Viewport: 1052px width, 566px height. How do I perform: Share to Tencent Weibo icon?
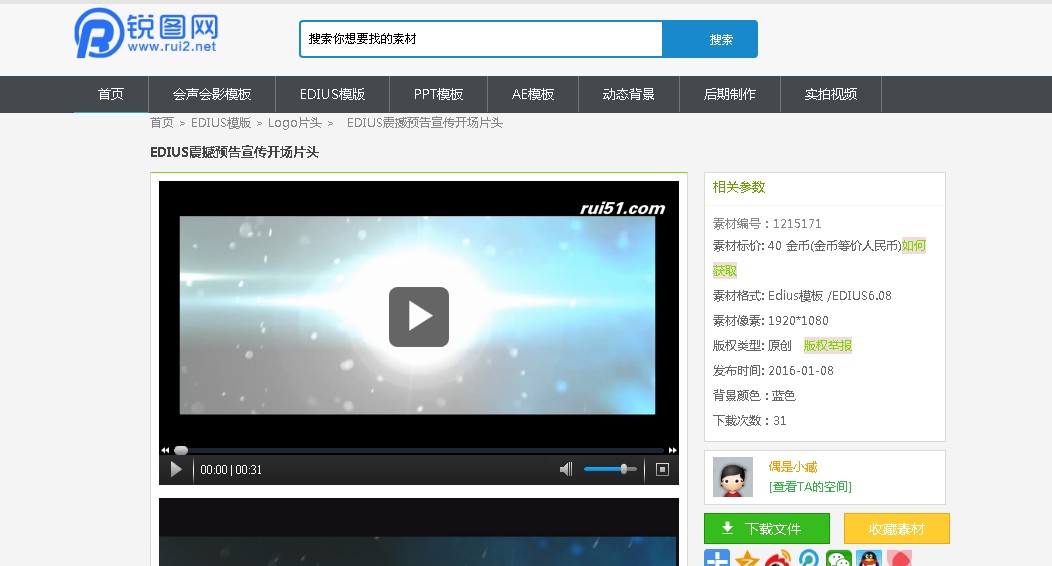point(808,558)
